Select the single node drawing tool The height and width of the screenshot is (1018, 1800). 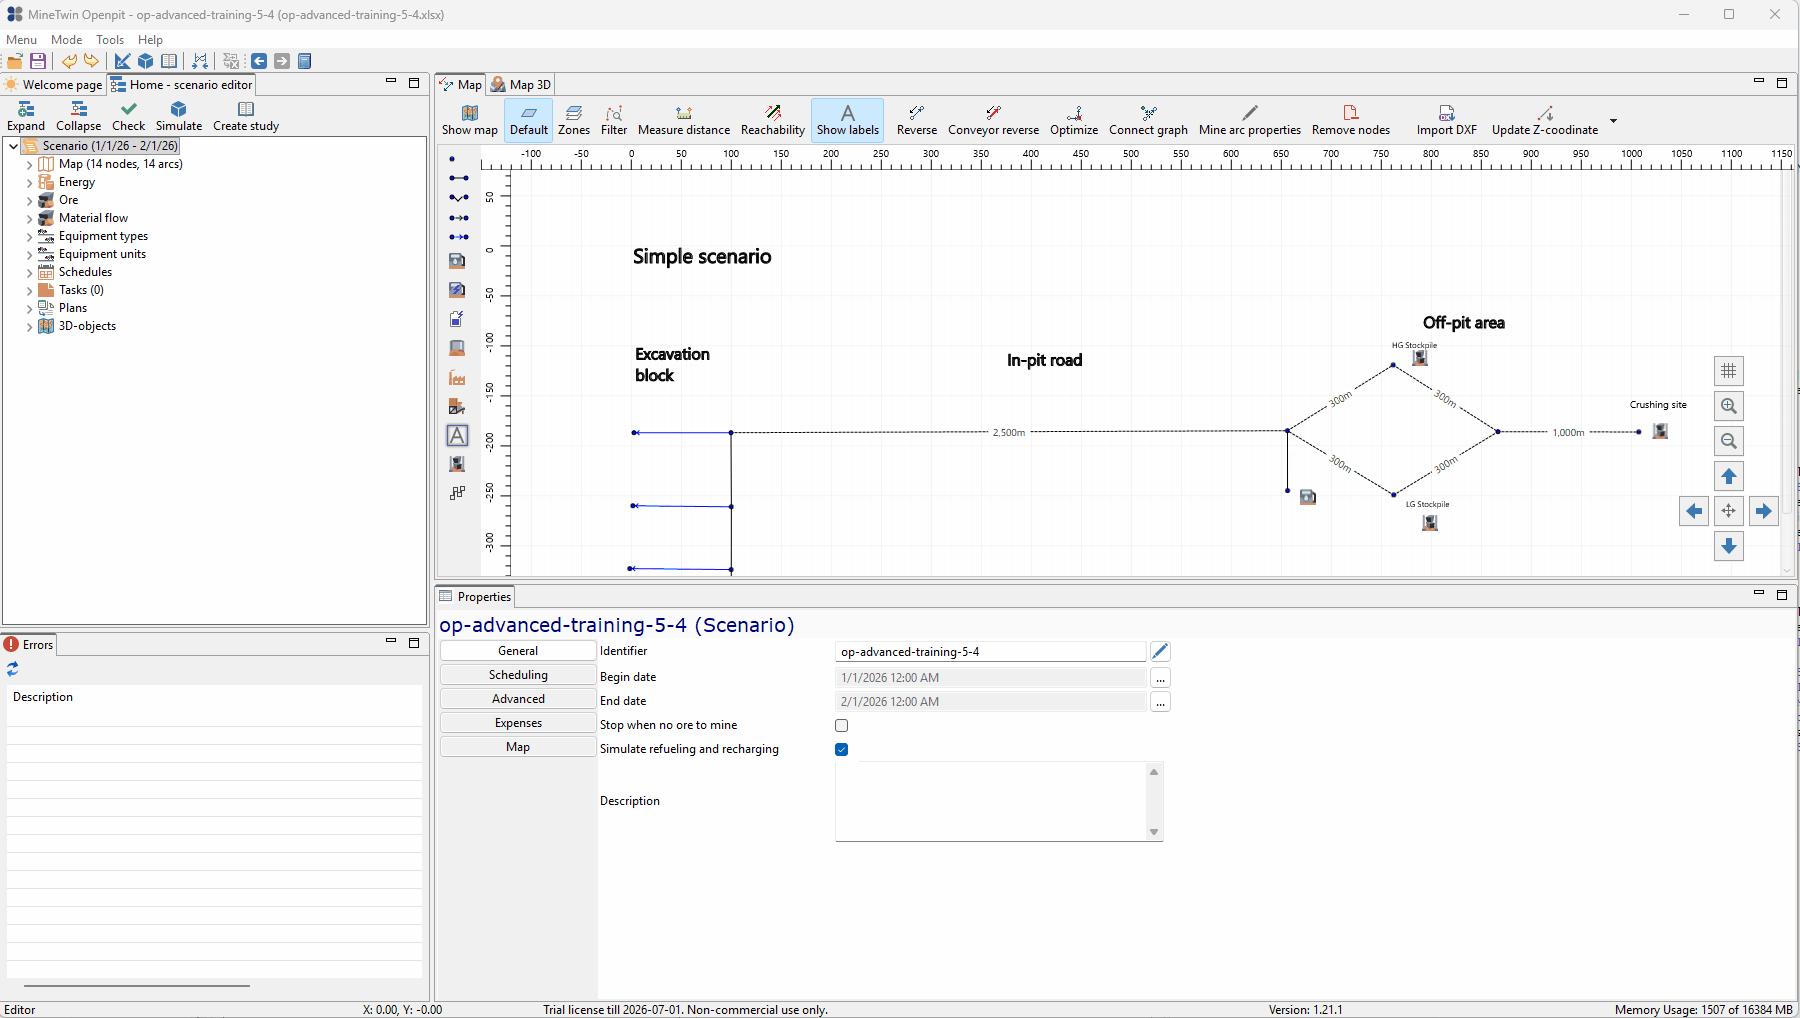(452, 159)
